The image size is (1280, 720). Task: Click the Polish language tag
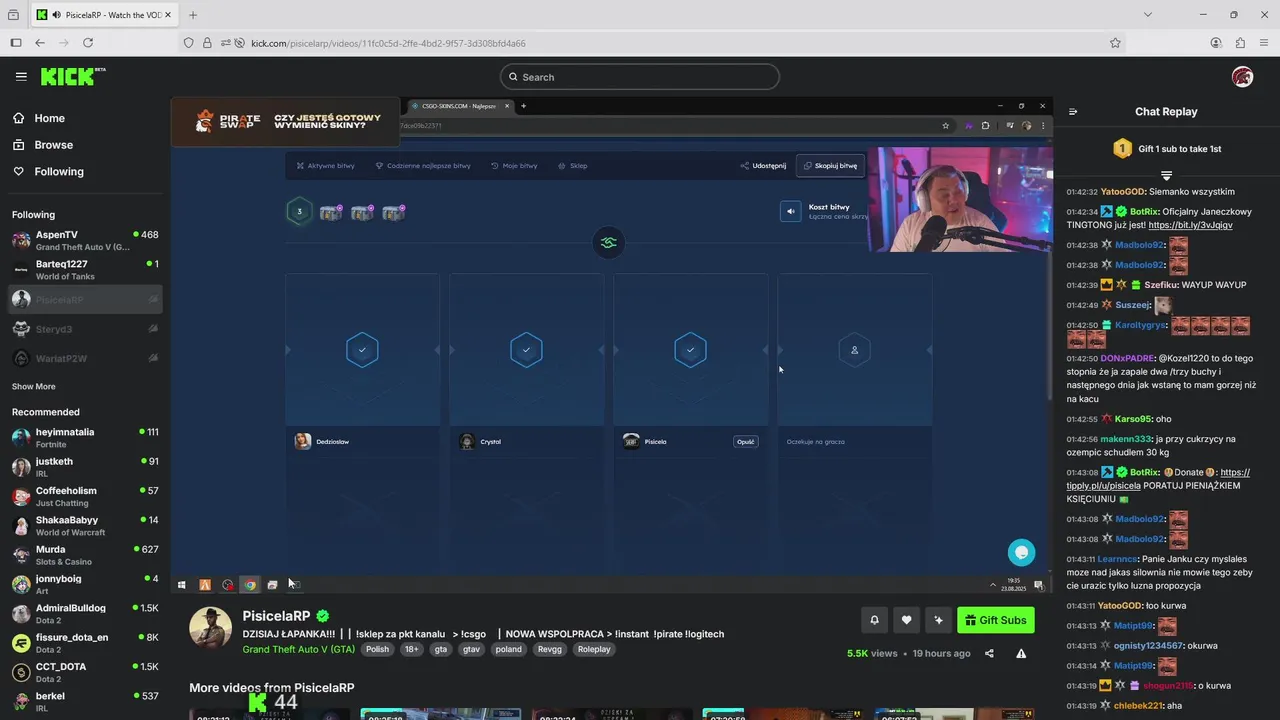(377, 649)
